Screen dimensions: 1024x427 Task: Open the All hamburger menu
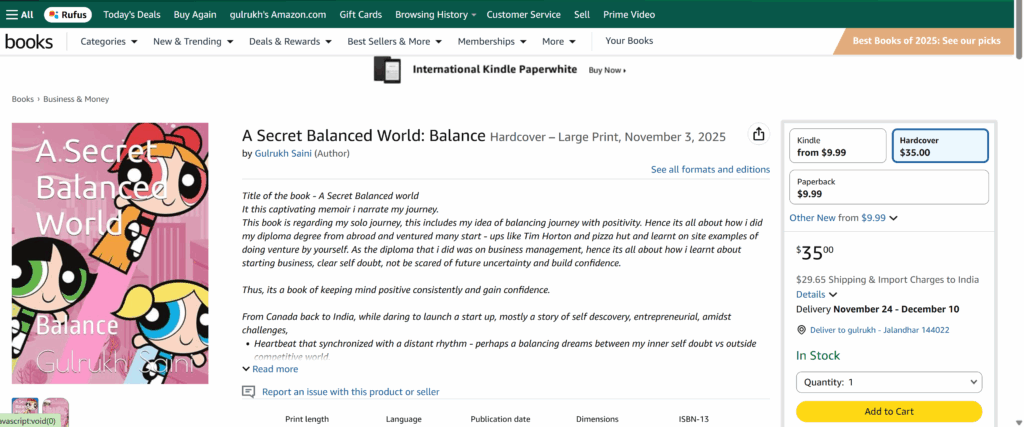coord(20,15)
